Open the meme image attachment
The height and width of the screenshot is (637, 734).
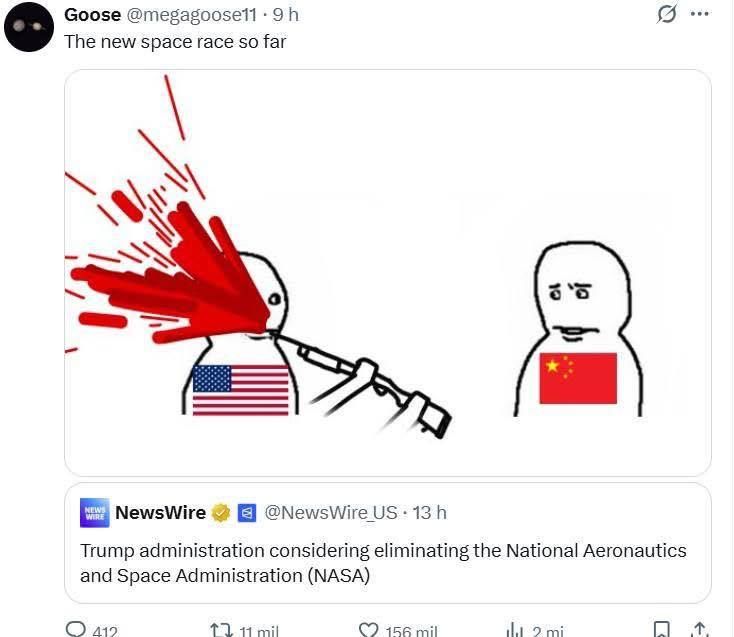[x=388, y=273]
